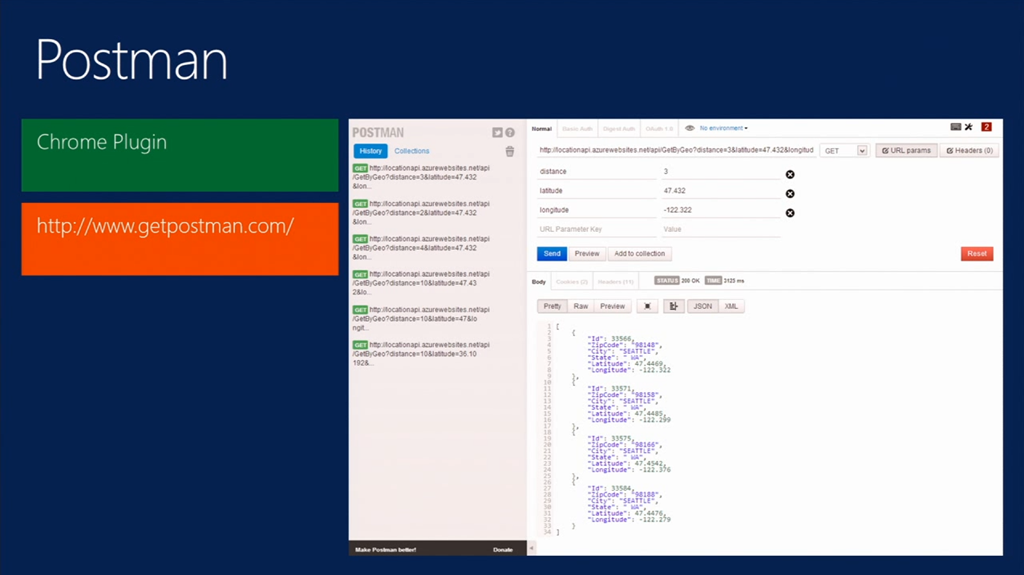Click the distance value field showing 3

click(x=720, y=171)
